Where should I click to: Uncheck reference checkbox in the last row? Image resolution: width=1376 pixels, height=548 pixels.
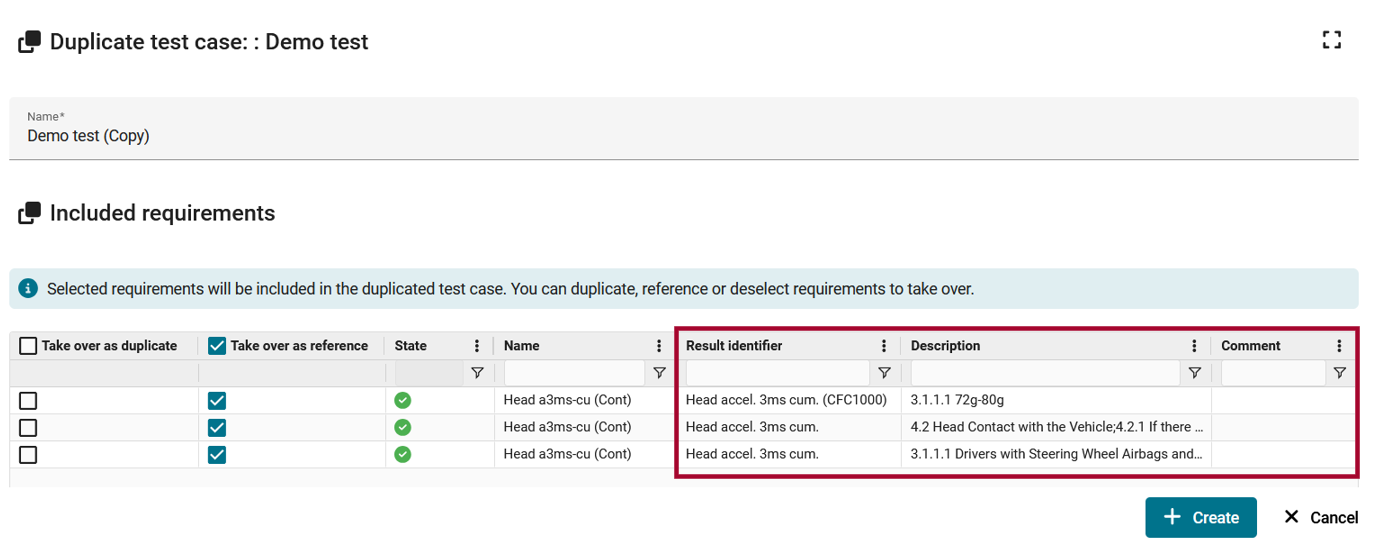(x=216, y=455)
